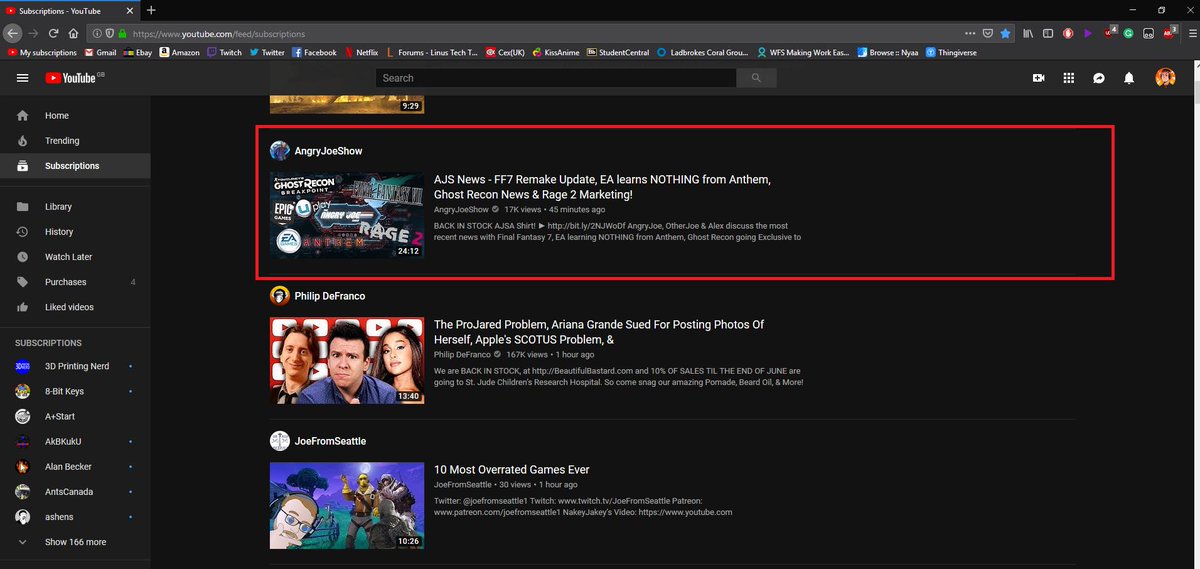Open the ashens subscription
Viewport: 1200px width, 569px height.
point(75,517)
